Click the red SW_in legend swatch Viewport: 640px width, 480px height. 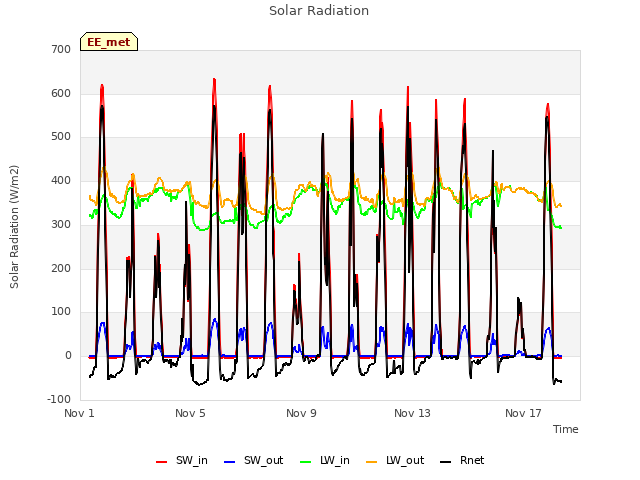point(162,462)
